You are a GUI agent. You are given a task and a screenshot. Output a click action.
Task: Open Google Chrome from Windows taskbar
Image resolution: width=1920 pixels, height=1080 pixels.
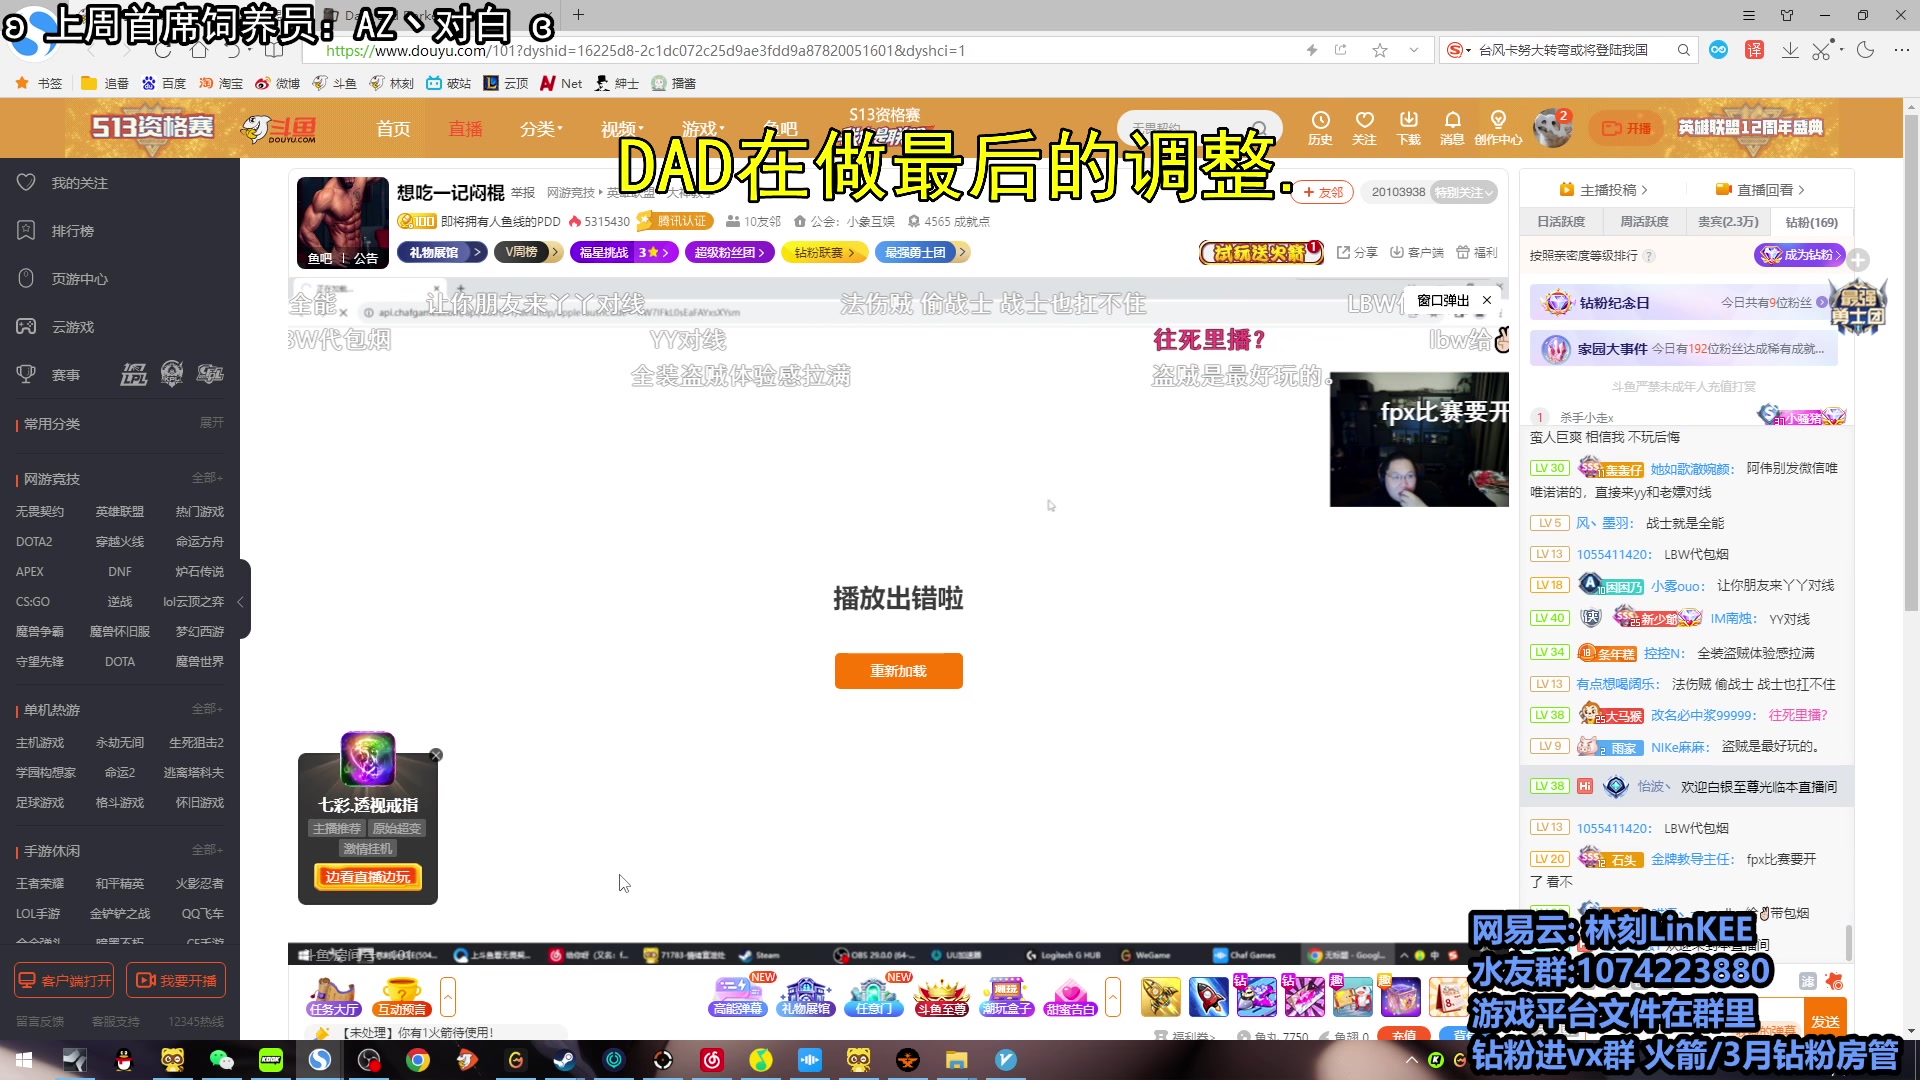click(418, 1060)
